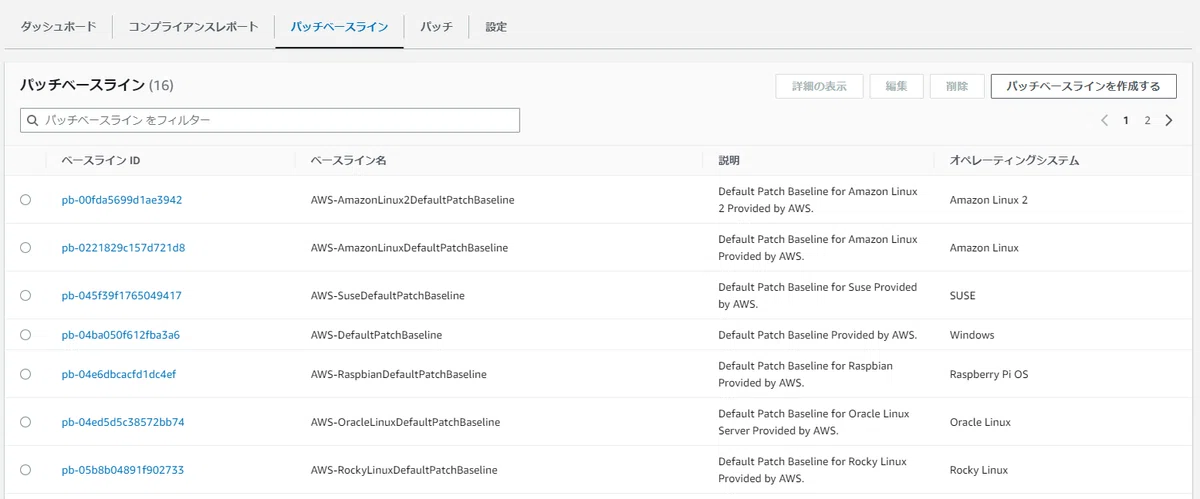
Task: Switch to コンプライアンスレポート tab
Action: (193, 27)
